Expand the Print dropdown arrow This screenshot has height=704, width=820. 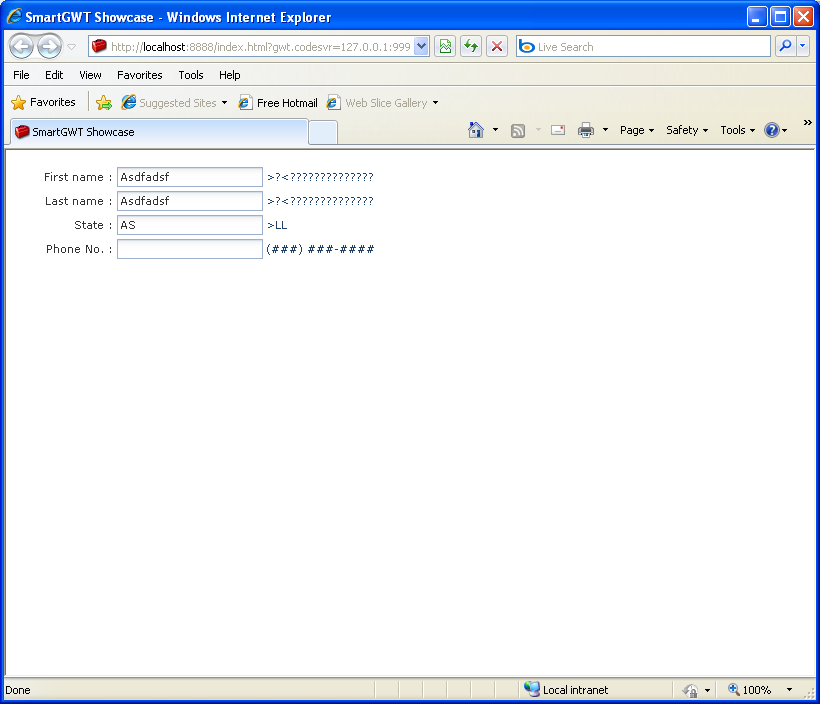point(606,130)
